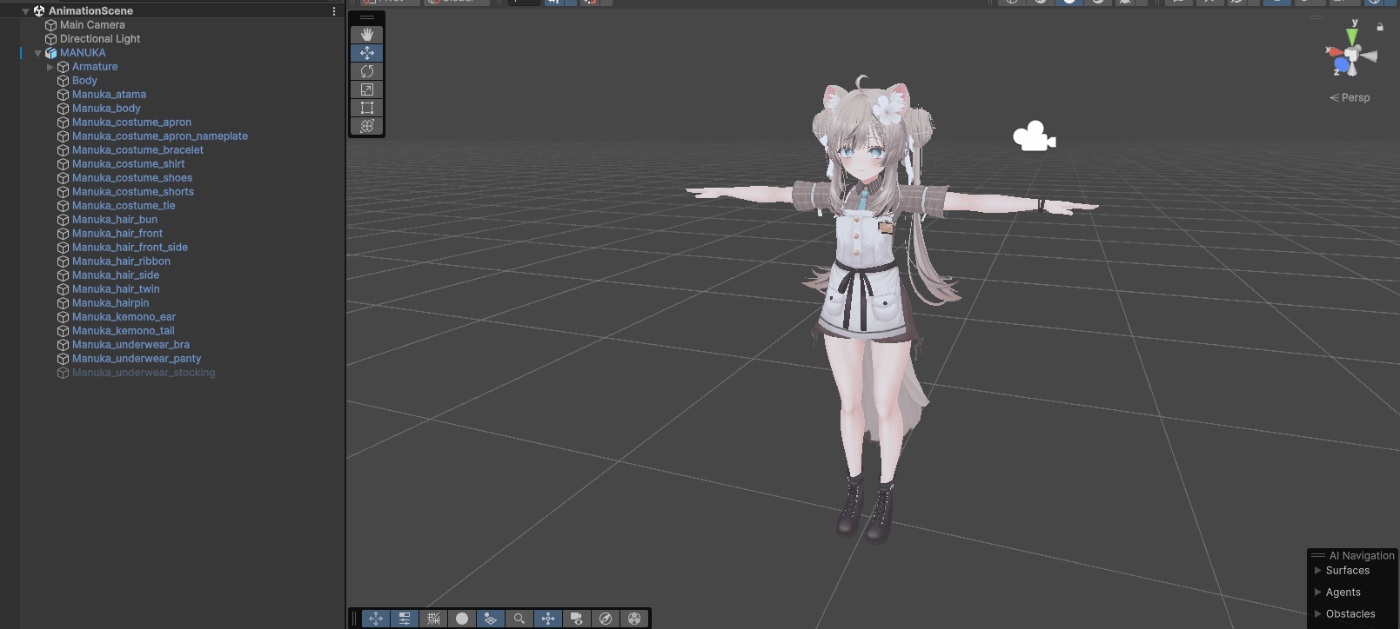Toggle Persp projection mode label
This screenshot has width=1400, height=629.
point(1349,98)
